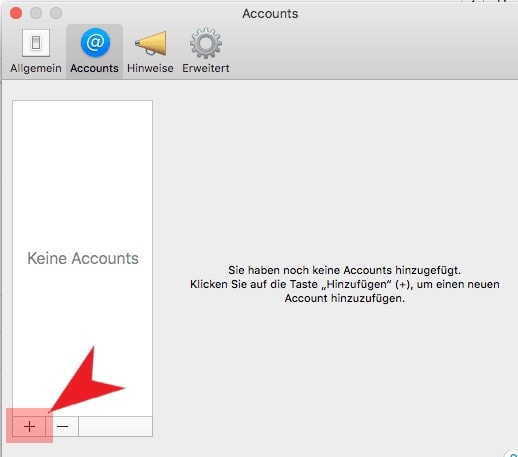This screenshot has width=518, height=457.
Task: Remove account with the minus button
Action: pos(62,426)
